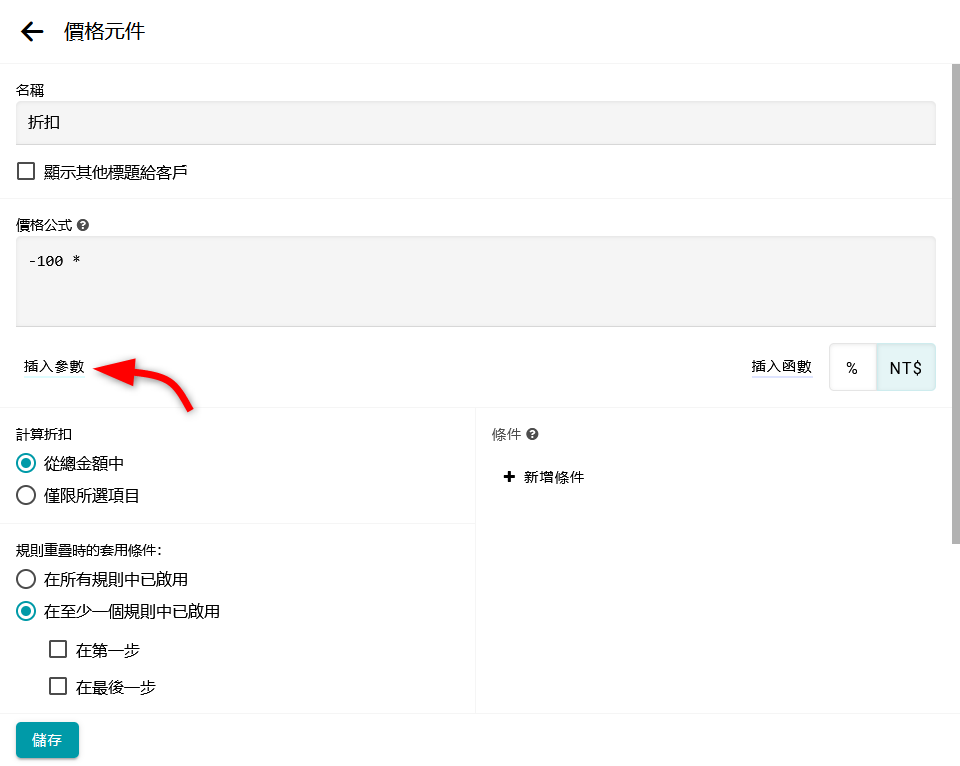Open the 插入參數 parameter list
This screenshot has width=960, height=766.
(54, 367)
